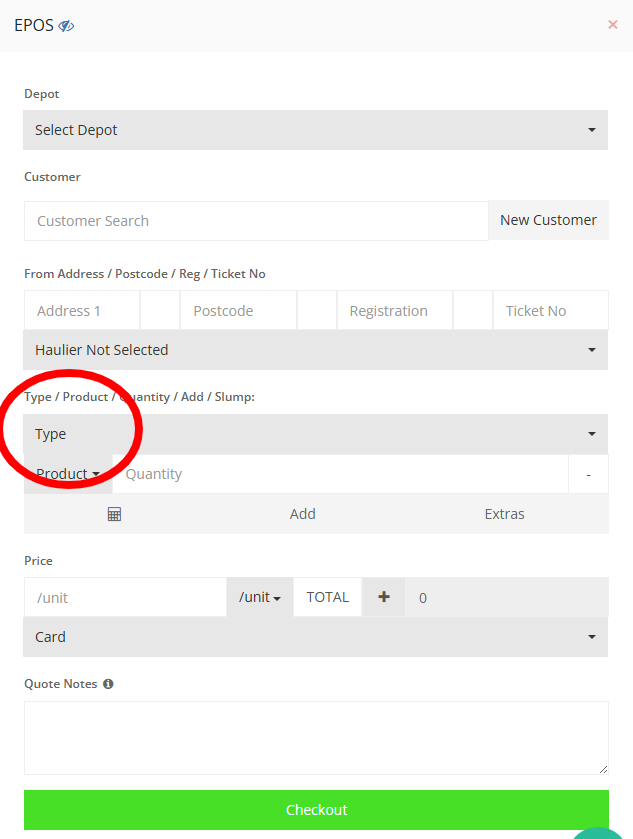Image resolution: width=633 pixels, height=839 pixels.
Task: Open the Type dropdown
Action: click(315, 434)
